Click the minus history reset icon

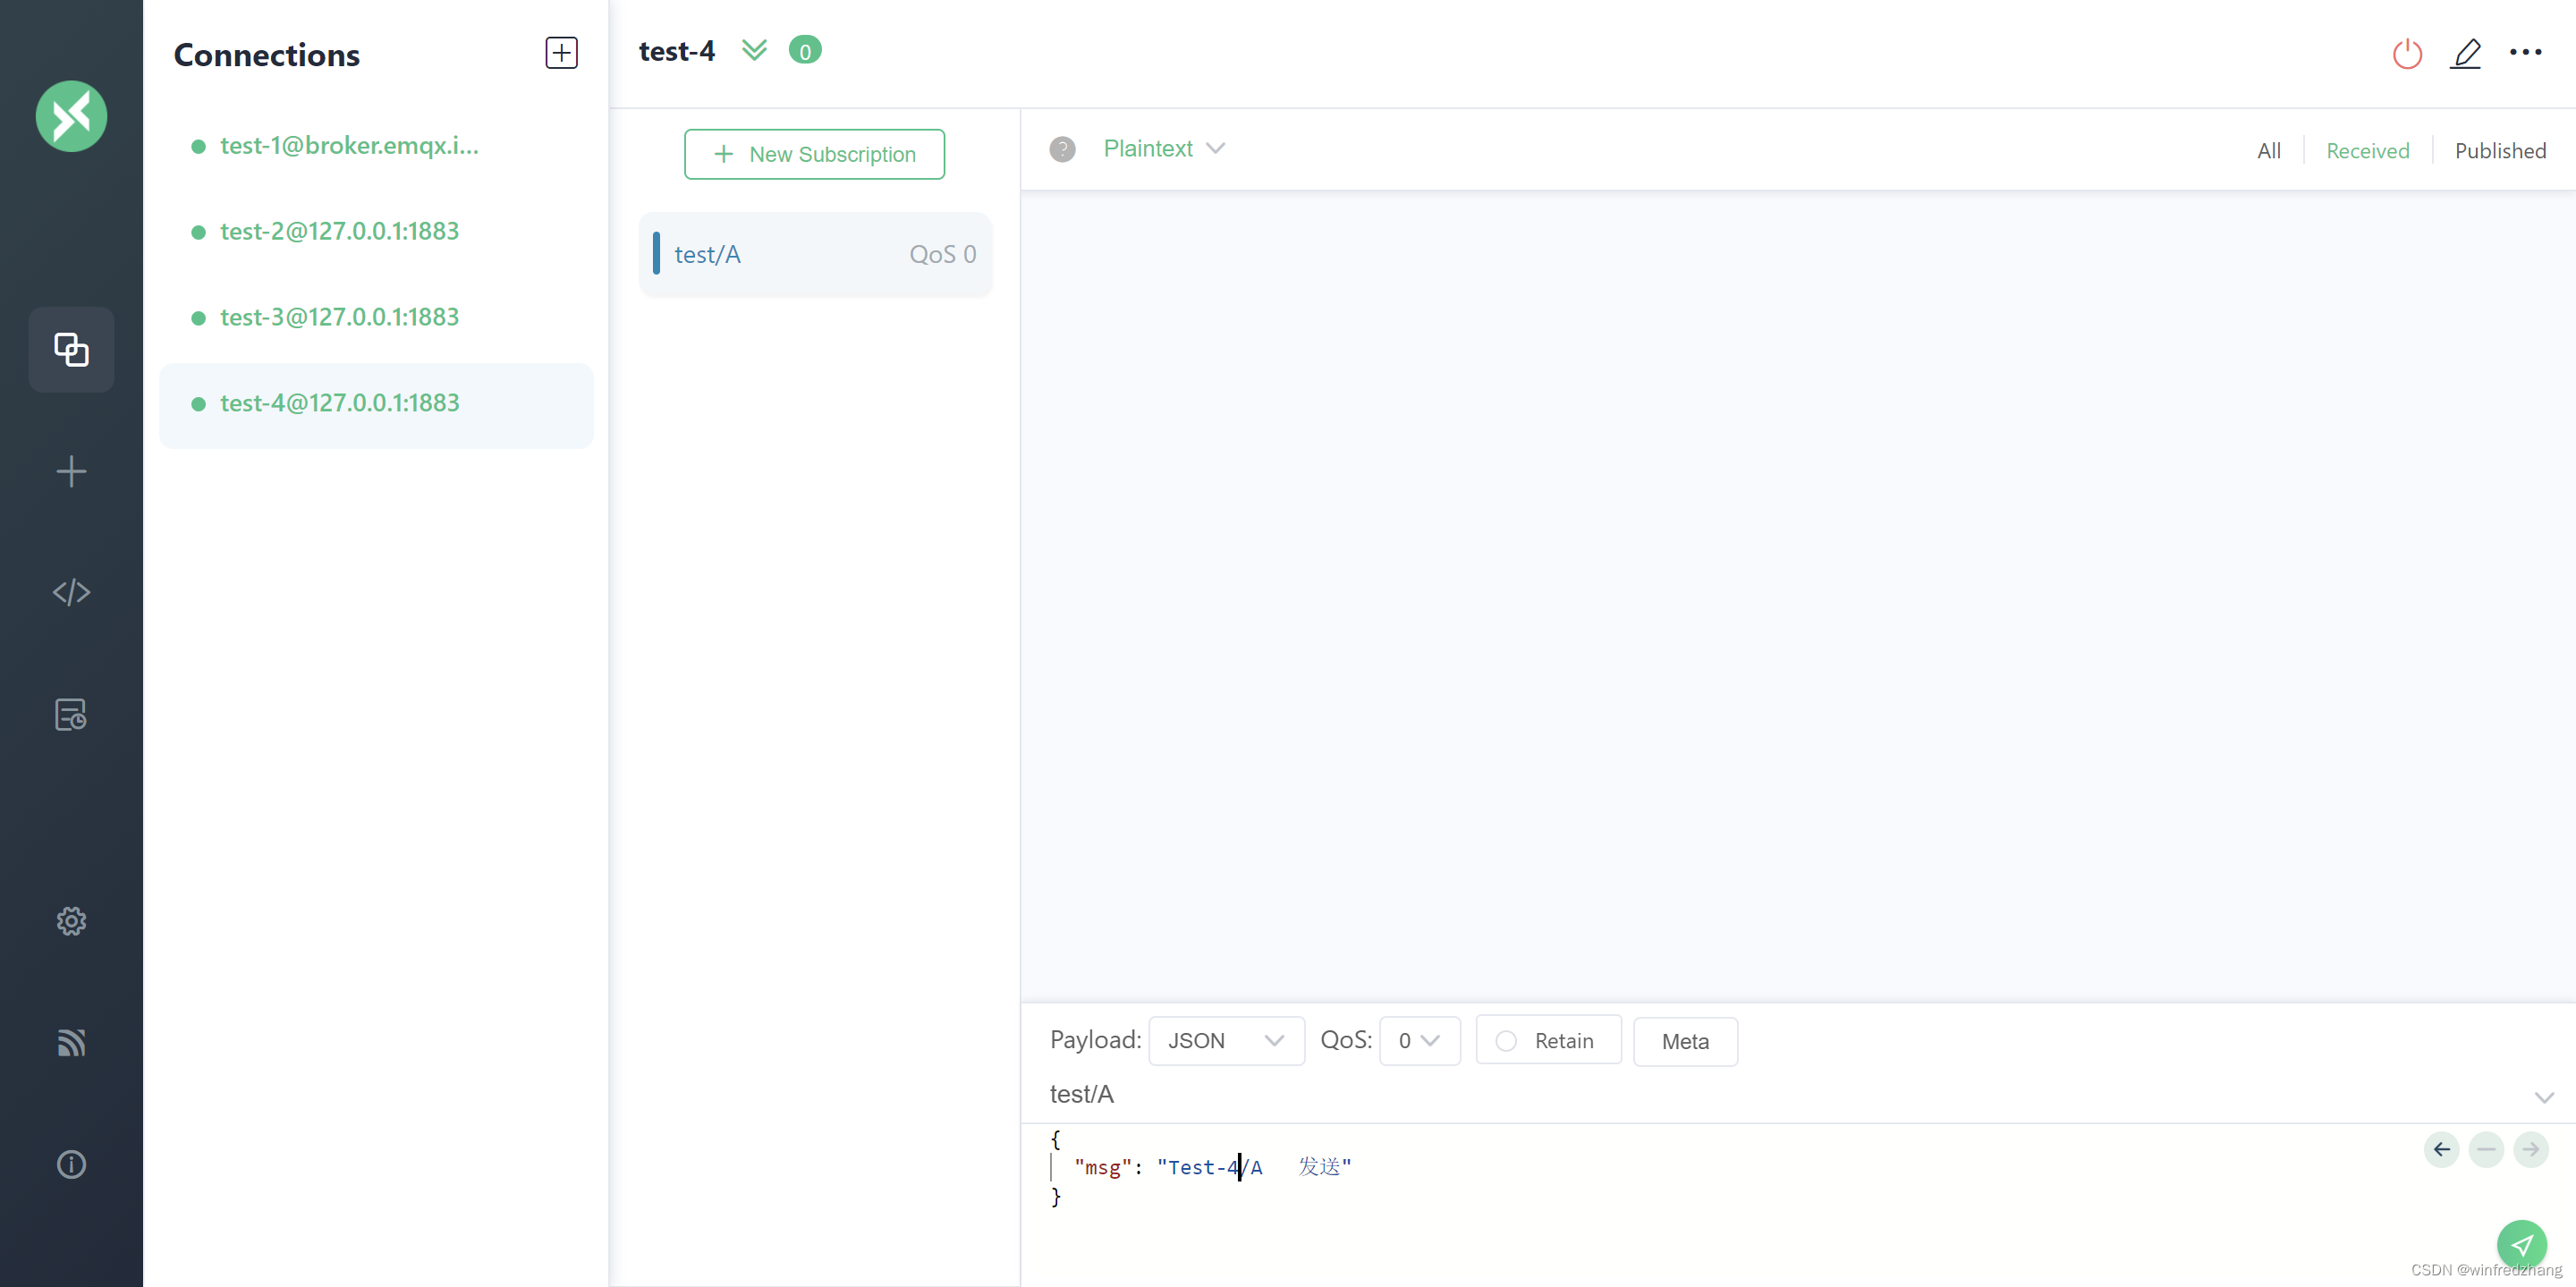pyautogui.click(x=2486, y=1149)
